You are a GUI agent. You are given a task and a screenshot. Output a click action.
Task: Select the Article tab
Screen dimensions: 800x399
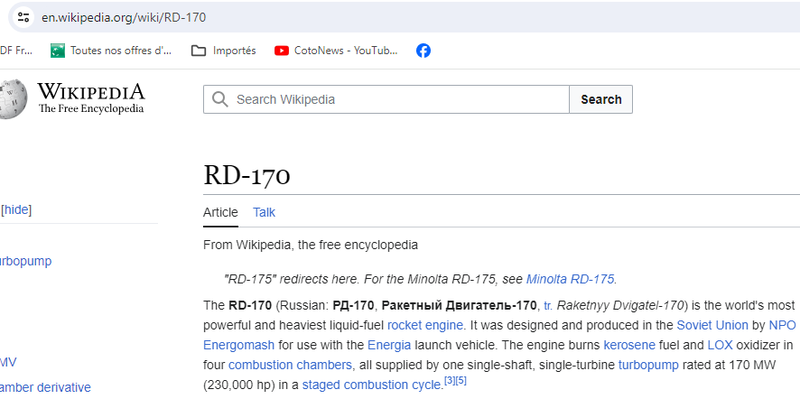point(220,212)
